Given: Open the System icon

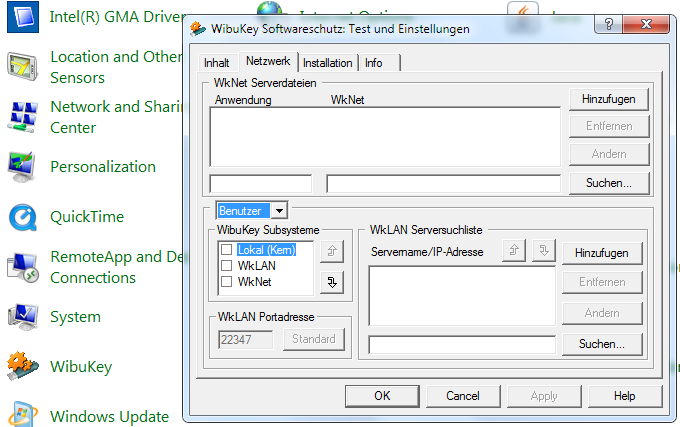Looking at the screenshot, I should [x=23, y=316].
